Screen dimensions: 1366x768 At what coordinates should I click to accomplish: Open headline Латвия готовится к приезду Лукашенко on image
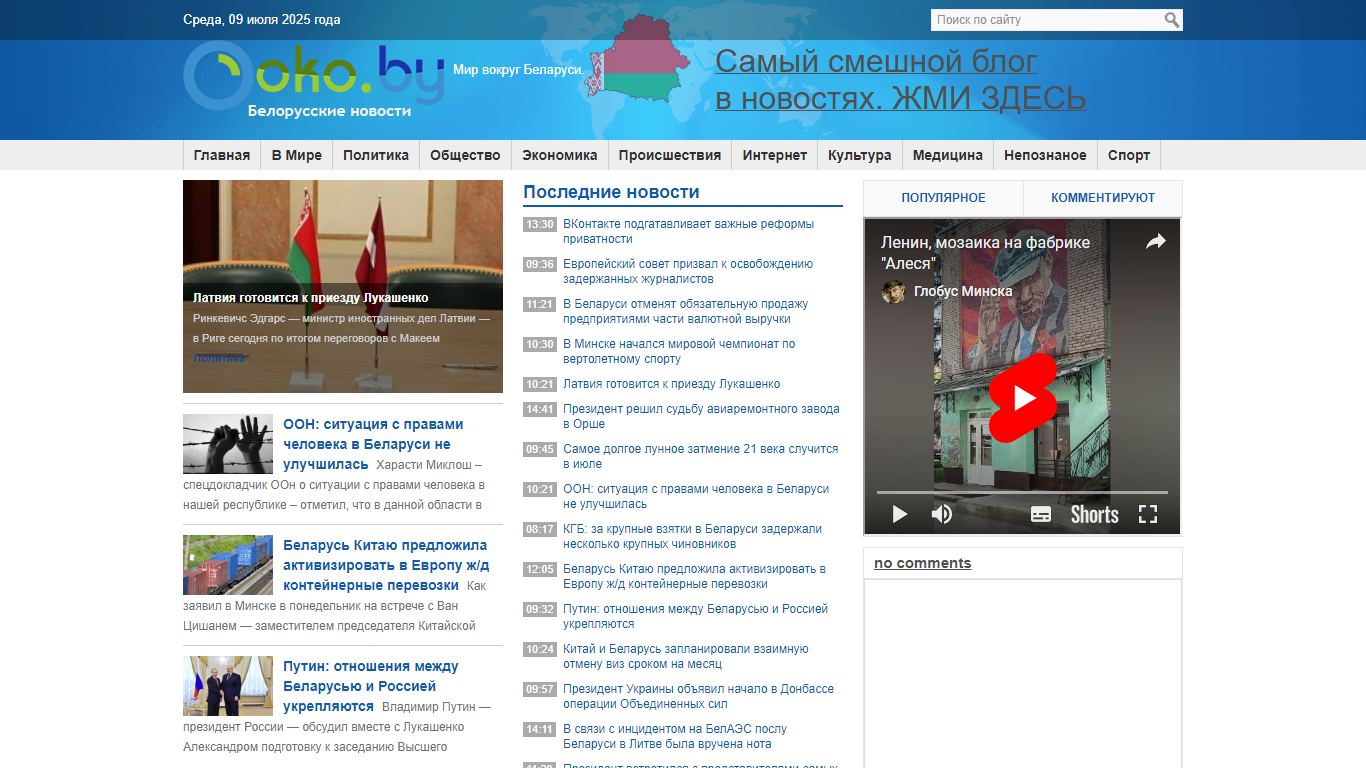click(x=311, y=298)
